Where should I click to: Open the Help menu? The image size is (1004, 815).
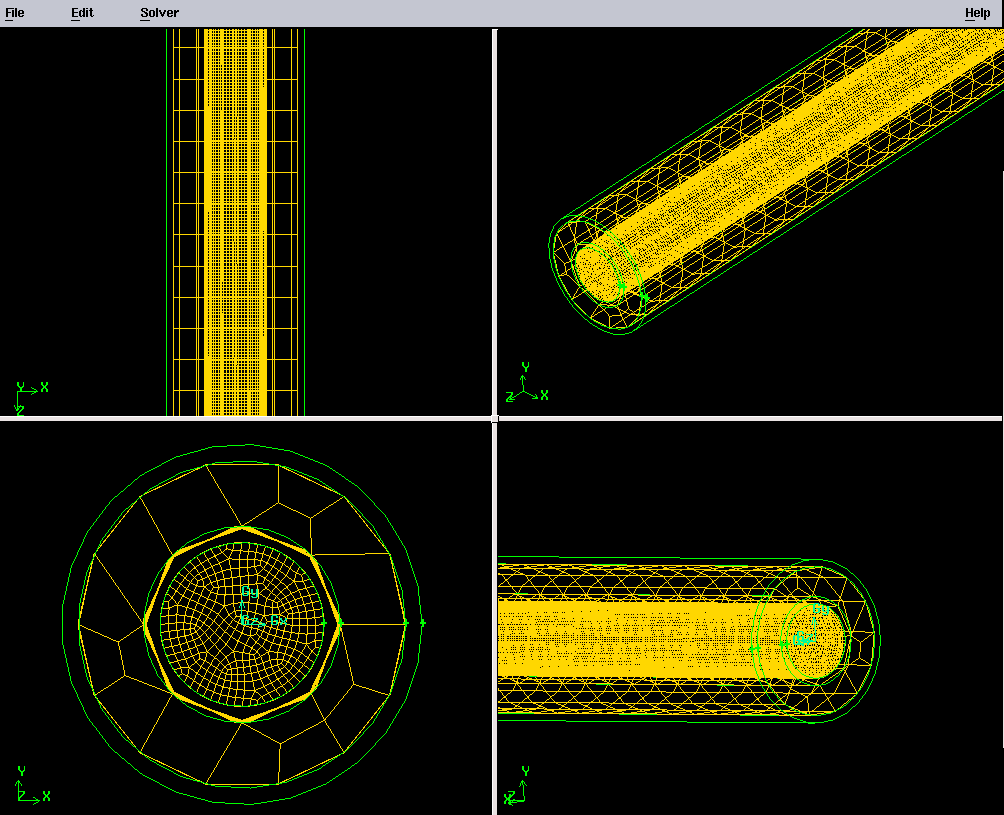pos(976,13)
